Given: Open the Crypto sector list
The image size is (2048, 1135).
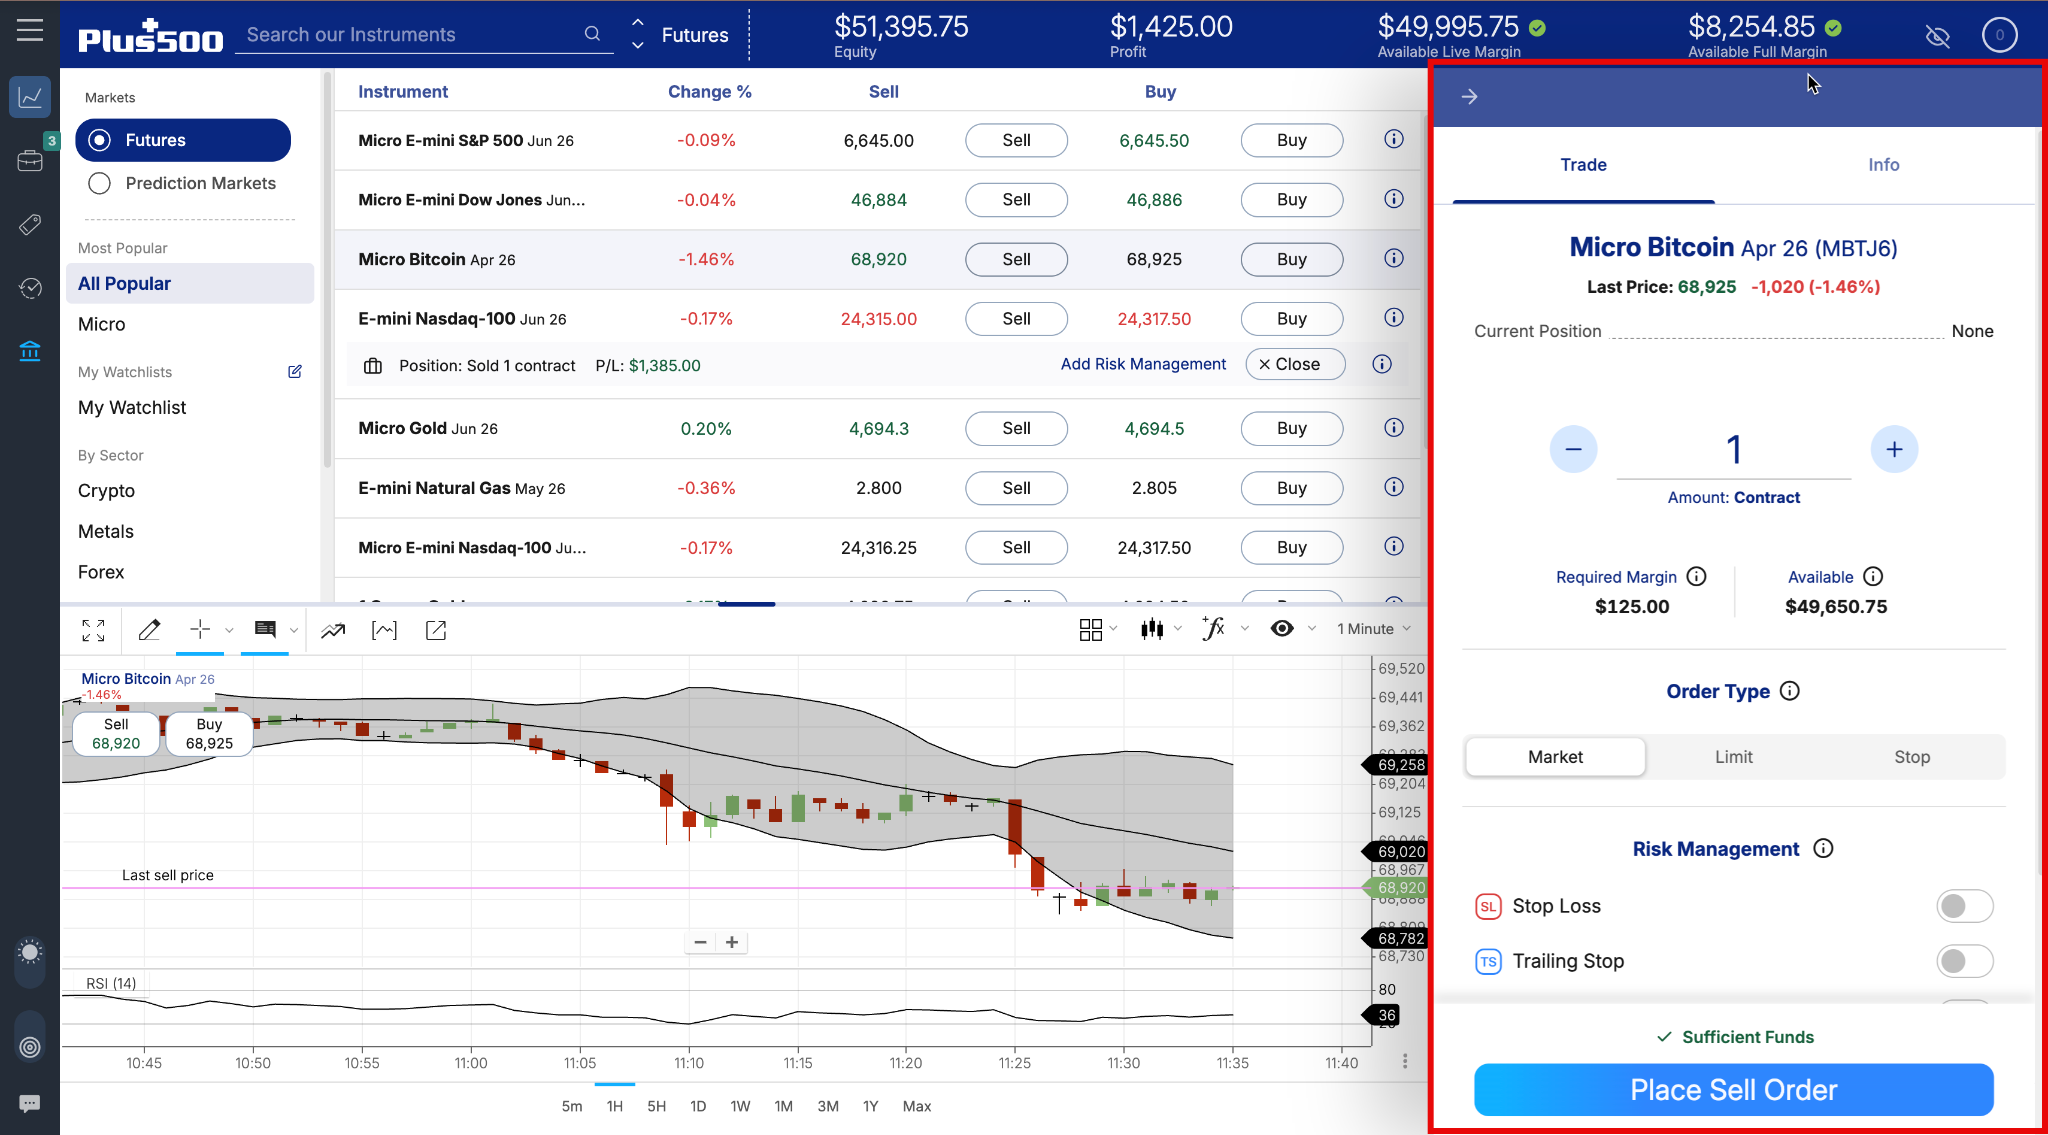Looking at the screenshot, I should [106, 491].
